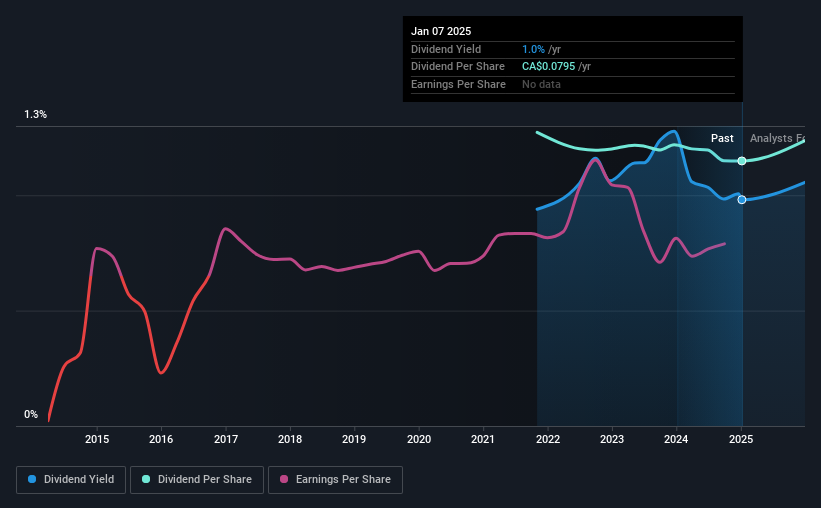This screenshot has height=508, width=821.
Task: Click the 2022 x-axis year label
Action: click(x=548, y=439)
